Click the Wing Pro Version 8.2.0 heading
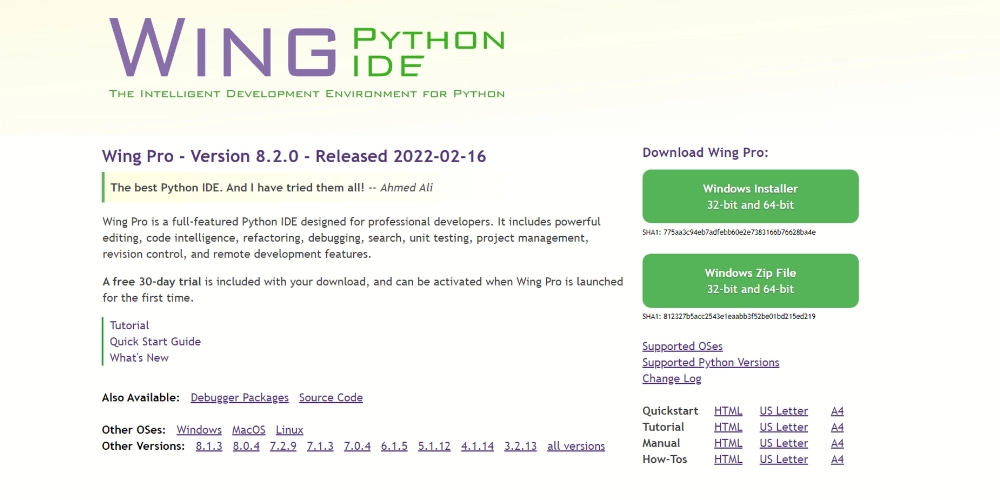This screenshot has width=1000, height=500. (x=294, y=156)
